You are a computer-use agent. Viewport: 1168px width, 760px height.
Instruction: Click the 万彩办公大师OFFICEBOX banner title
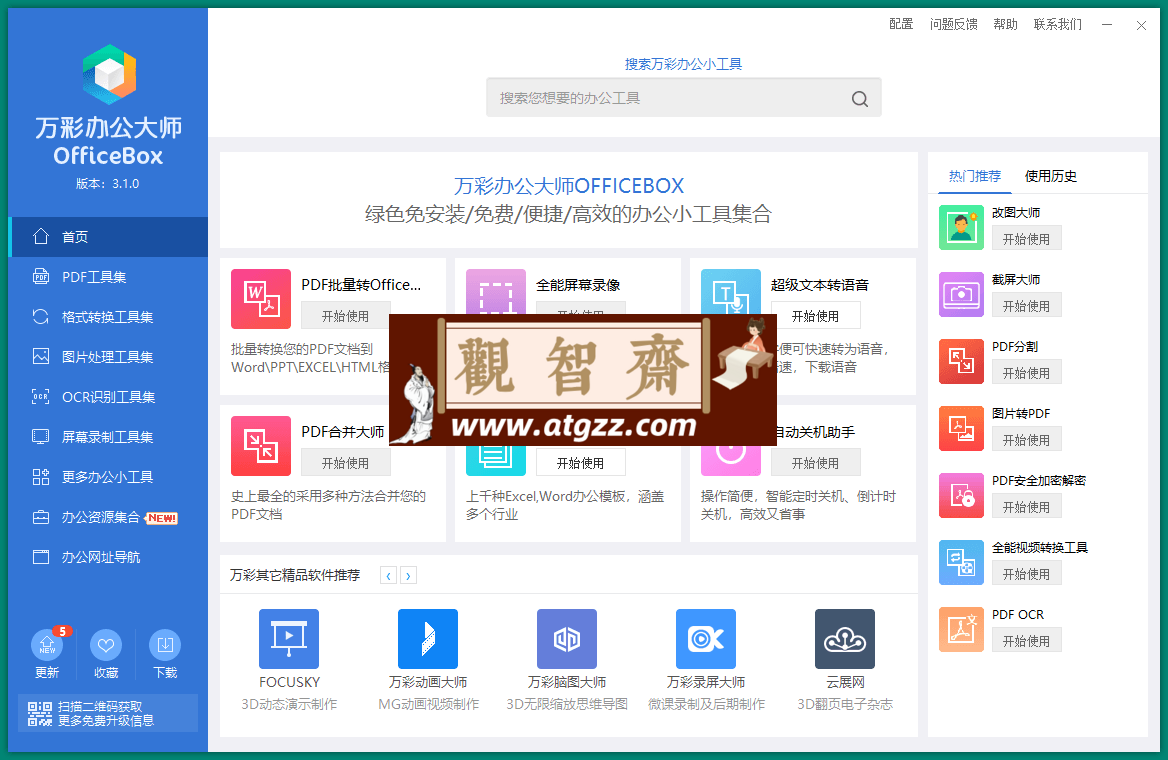pyautogui.click(x=569, y=186)
